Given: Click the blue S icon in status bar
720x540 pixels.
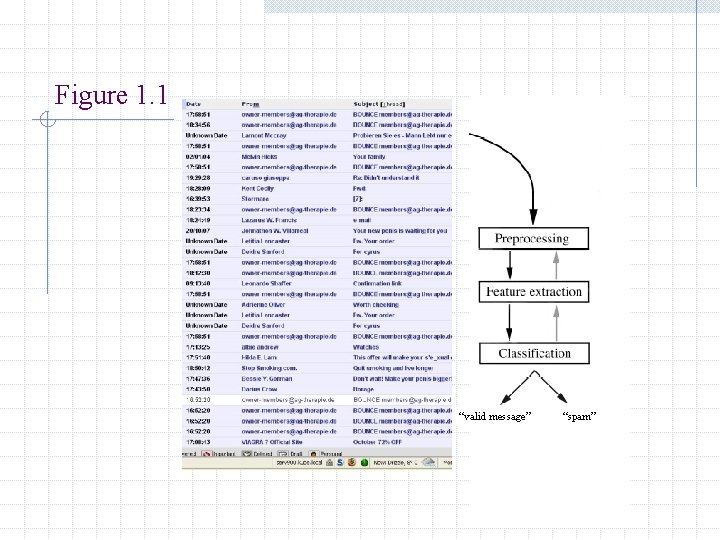Looking at the screenshot, I should [x=340, y=462].
